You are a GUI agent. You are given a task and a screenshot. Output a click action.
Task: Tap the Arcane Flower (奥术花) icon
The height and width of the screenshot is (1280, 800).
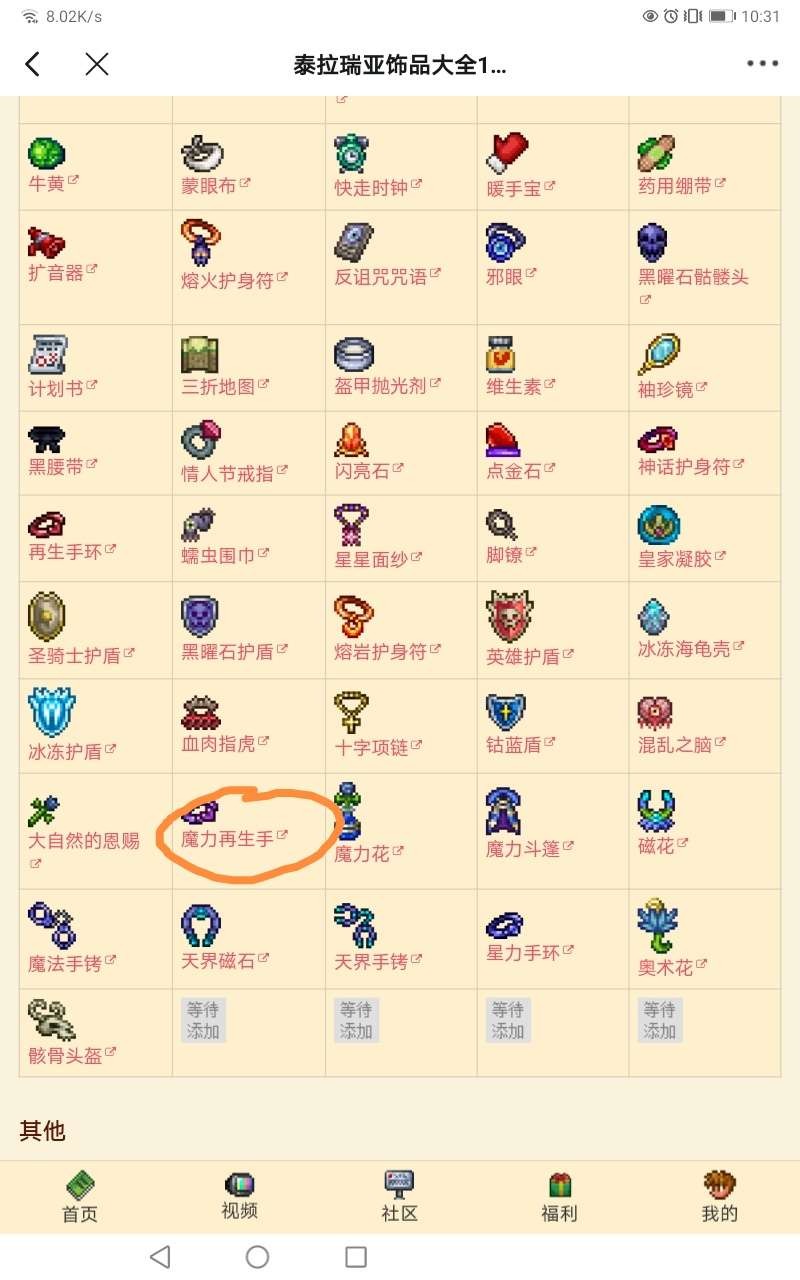[658, 925]
